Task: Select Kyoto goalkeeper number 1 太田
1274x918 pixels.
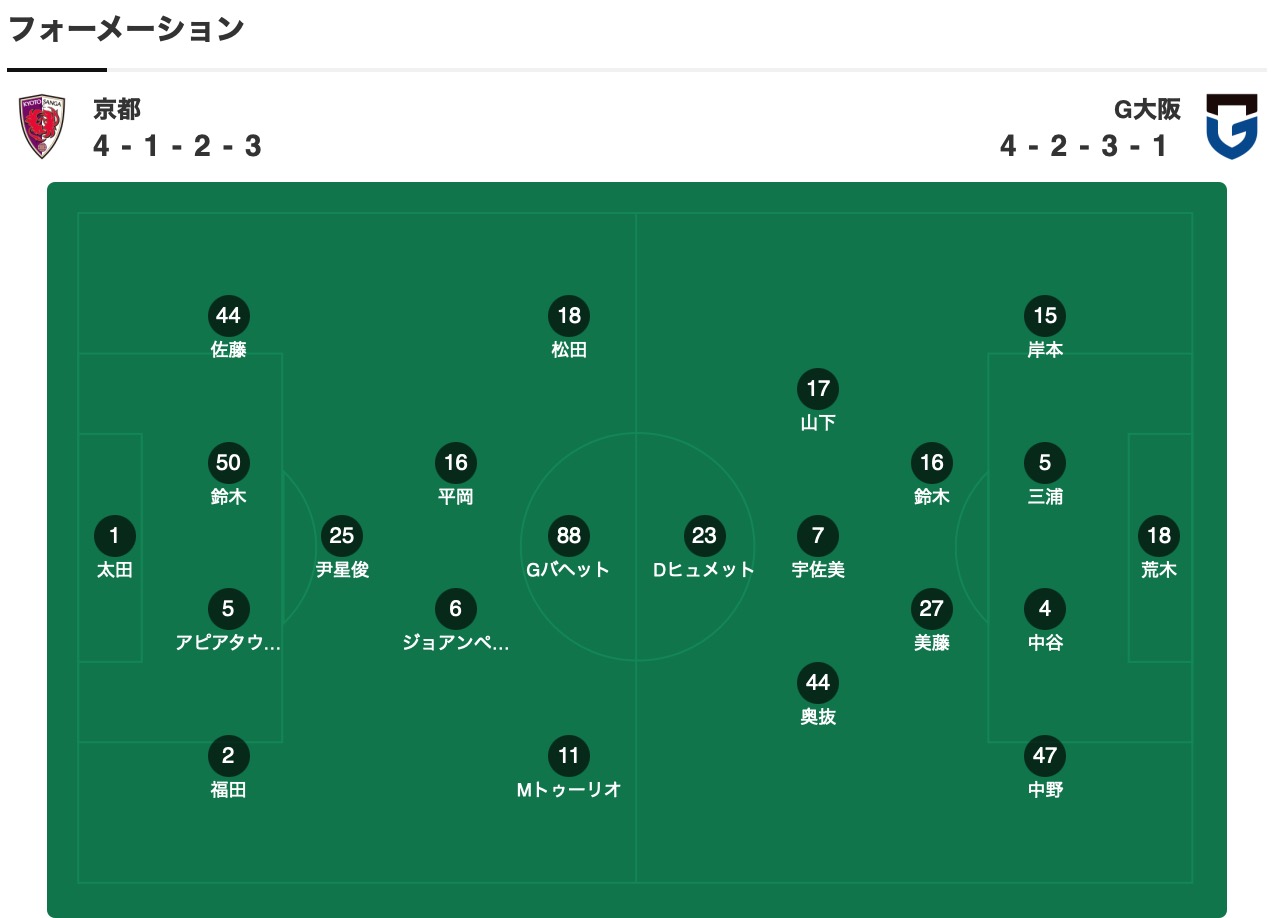Action: [114, 536]
